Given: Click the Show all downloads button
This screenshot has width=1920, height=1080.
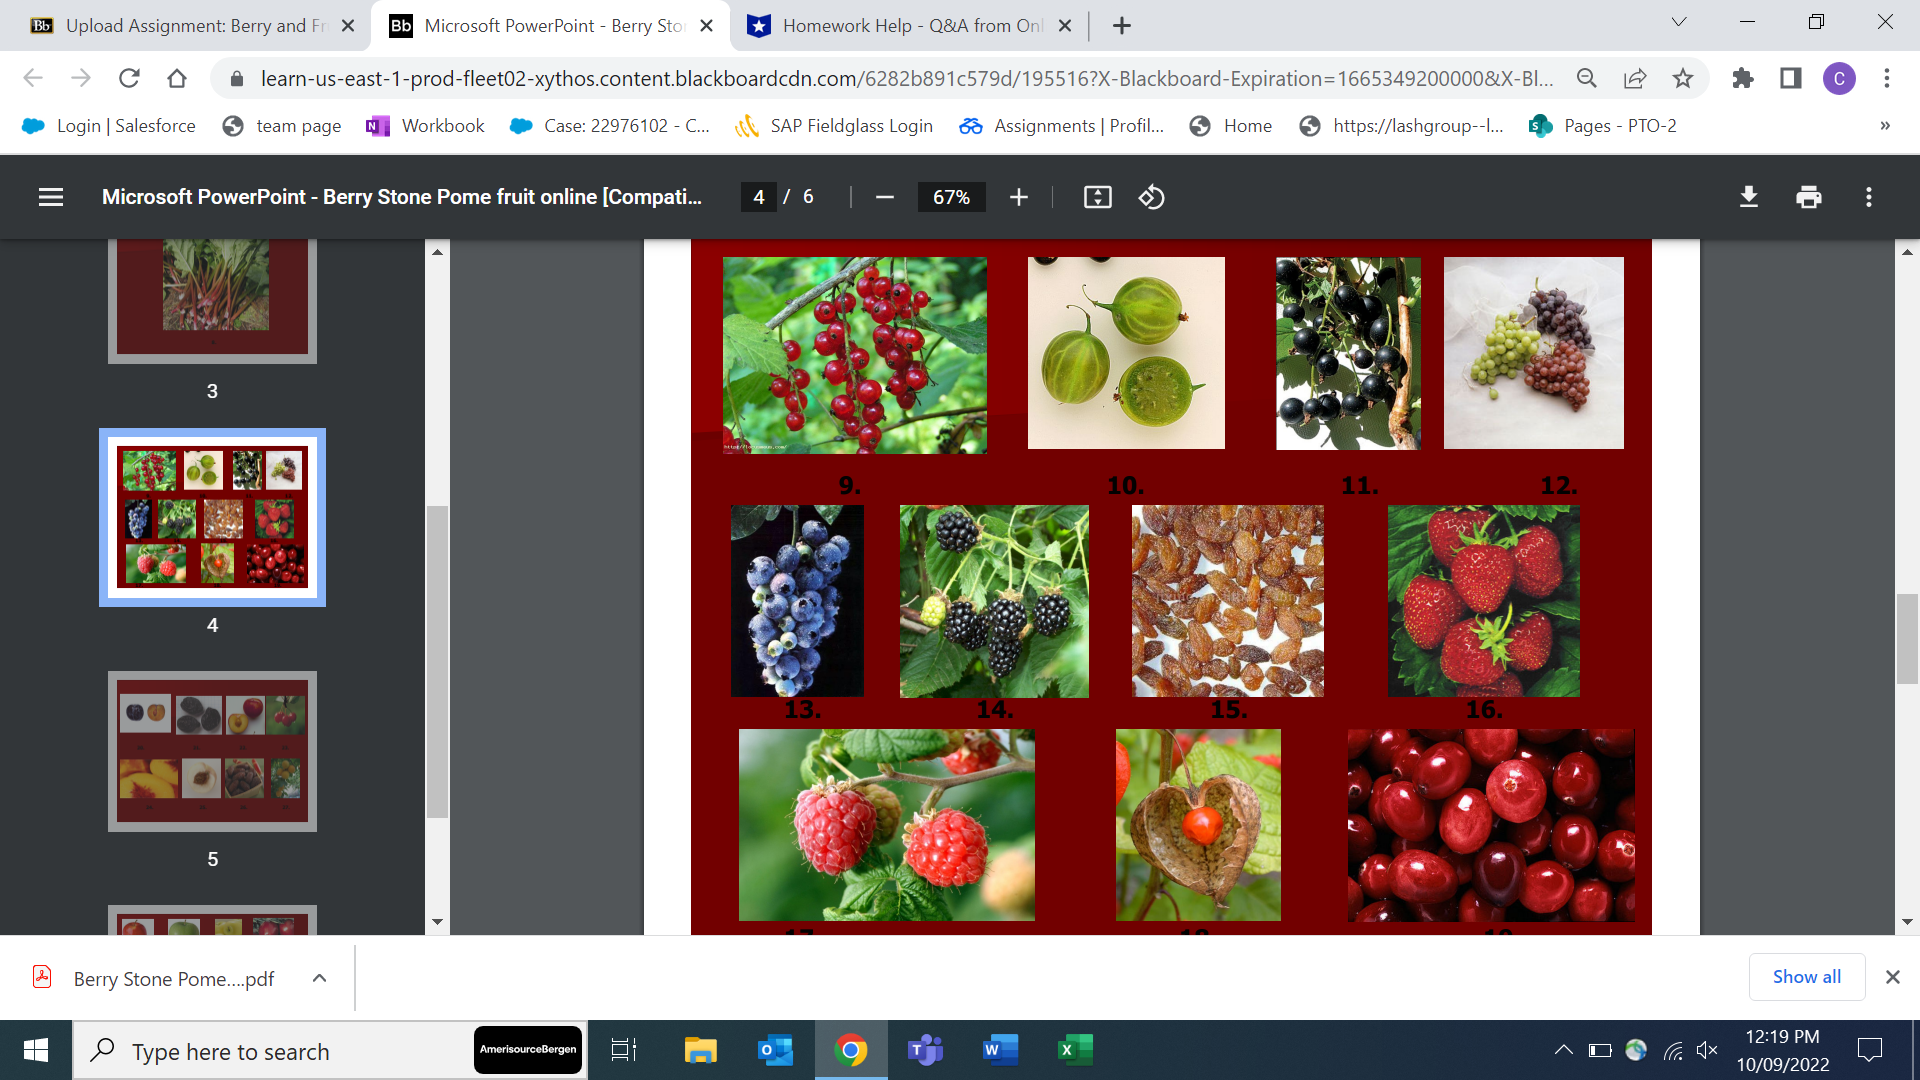Looking at the screenshot, I should point(1806,977).
